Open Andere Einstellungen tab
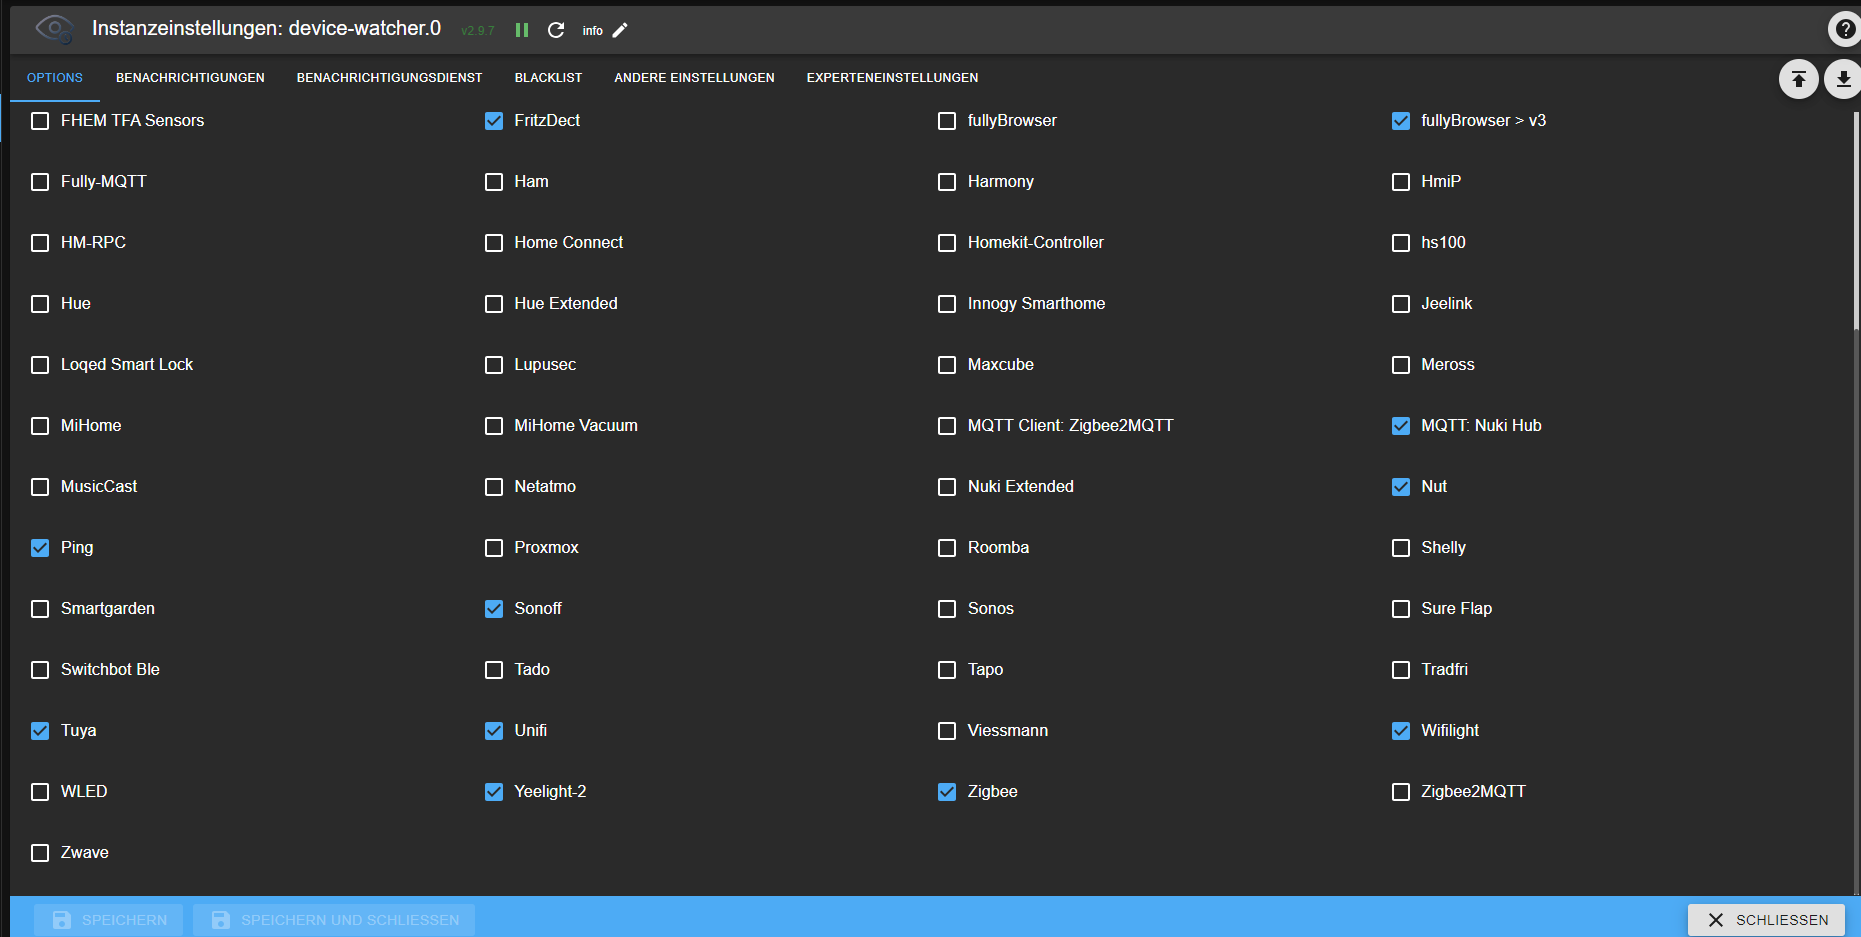This screenshot has height=937, width=1861. click(694, 78)
